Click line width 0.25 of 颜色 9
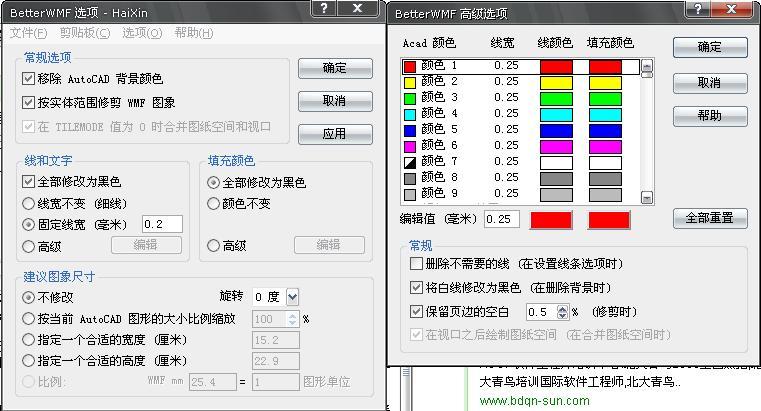This screenshot has height=411, width=761. click(506, 193)
